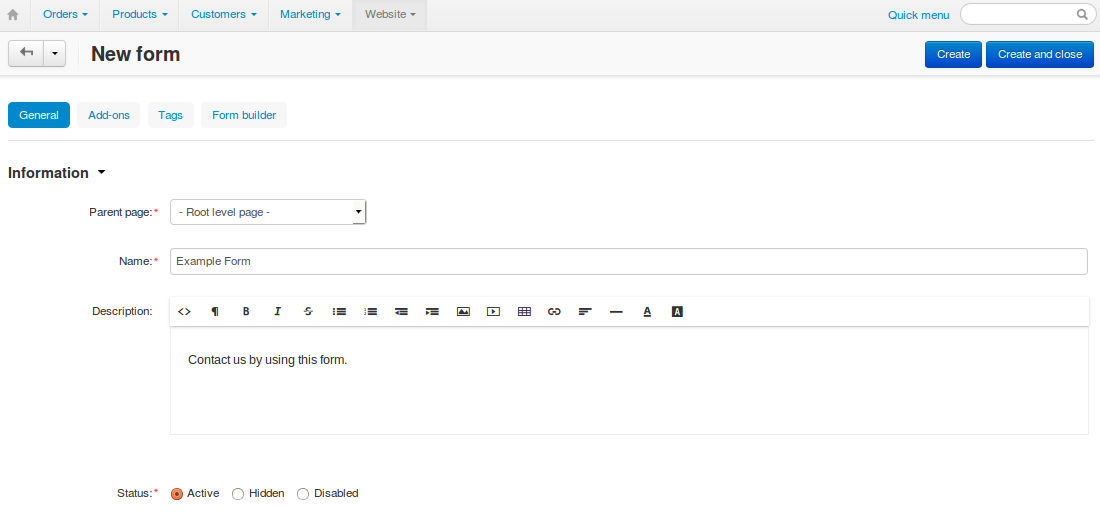
Task: Open text alignment options
Action: [x=585, y=312]
